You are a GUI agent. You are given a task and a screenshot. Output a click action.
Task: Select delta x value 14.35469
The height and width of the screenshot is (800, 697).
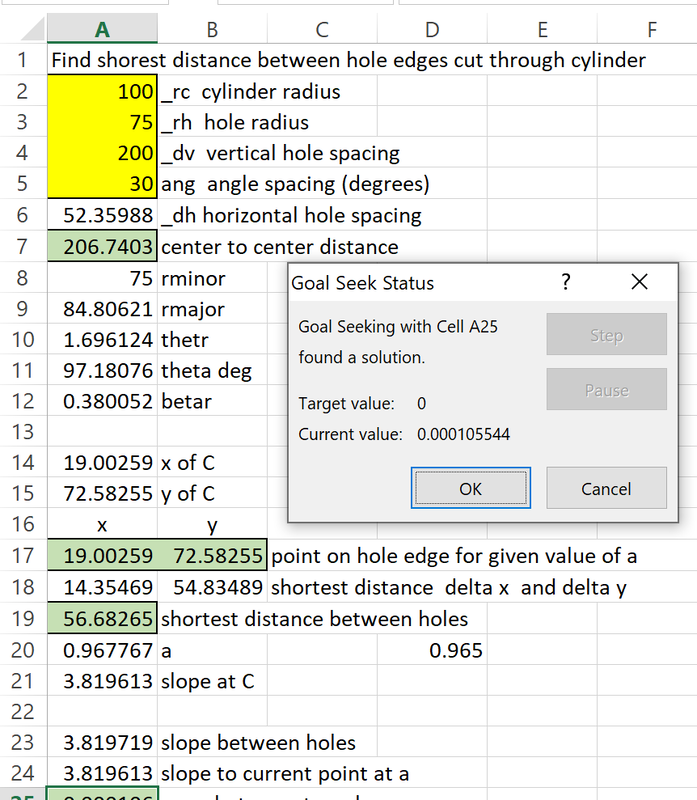pyautogui.click(x=103, y=587)
